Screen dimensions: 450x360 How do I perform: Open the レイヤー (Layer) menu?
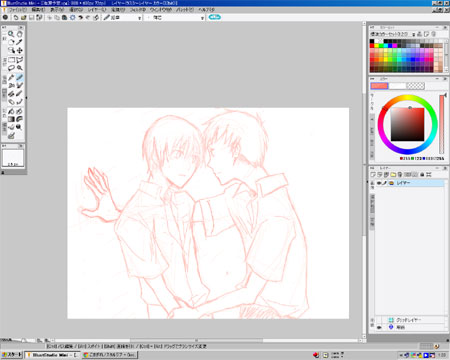[97, 10]
